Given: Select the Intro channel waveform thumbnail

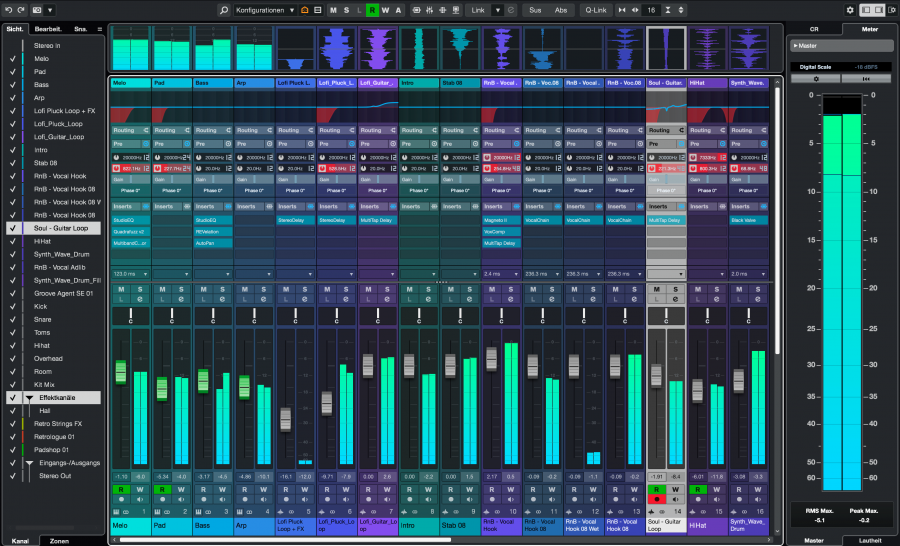Looking at the screenshot, I should point(418,47).
